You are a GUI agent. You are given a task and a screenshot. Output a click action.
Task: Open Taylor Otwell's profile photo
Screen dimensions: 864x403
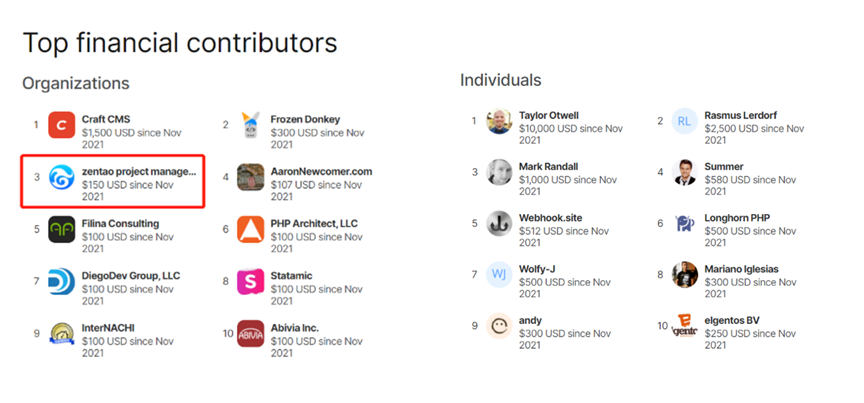pos(499,121)
